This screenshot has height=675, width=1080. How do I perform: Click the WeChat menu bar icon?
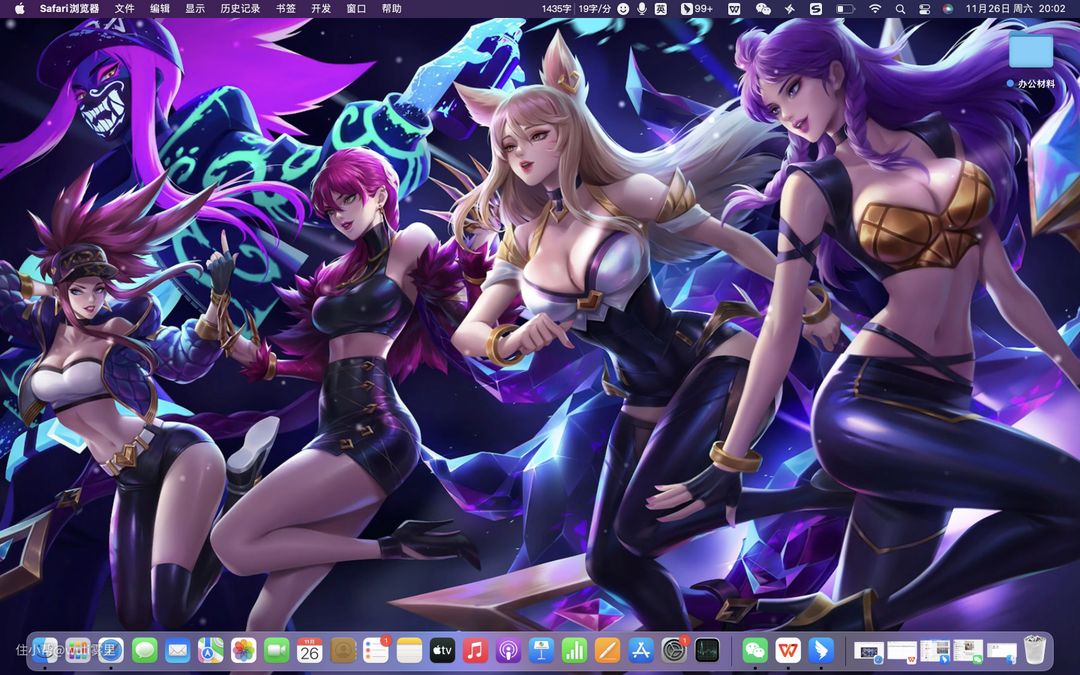click(763, 8)
